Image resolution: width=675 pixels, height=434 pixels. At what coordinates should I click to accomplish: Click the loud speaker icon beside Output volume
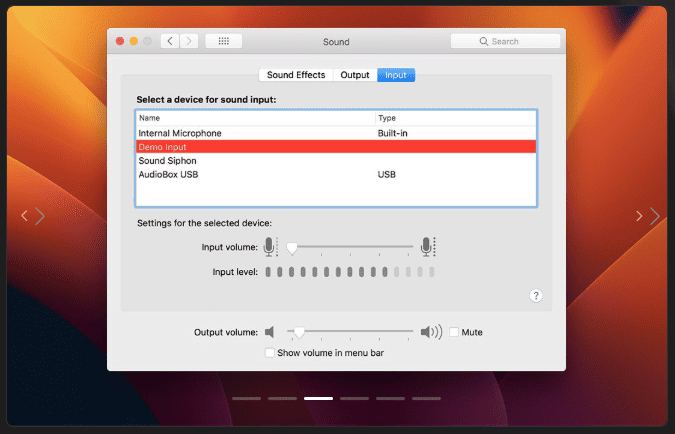(x=431, y=332)
